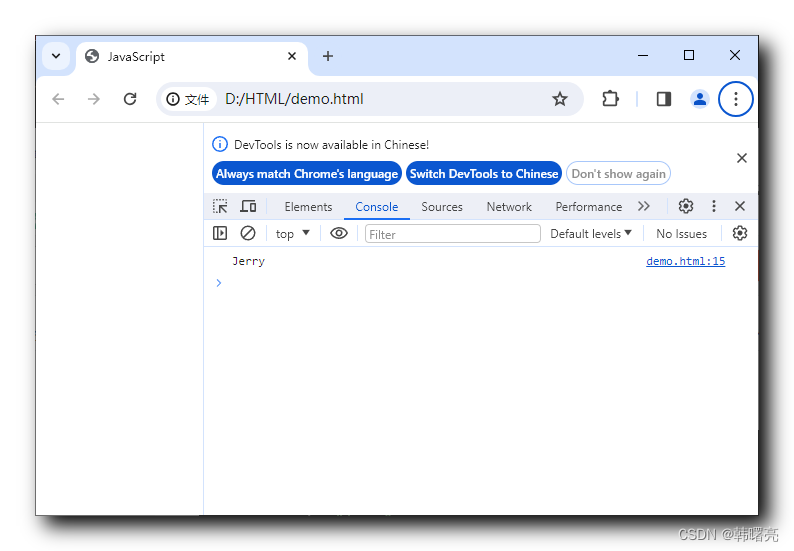Click Switch DevTools to Chinese
The image size is (794, 551).
point(484,174)
